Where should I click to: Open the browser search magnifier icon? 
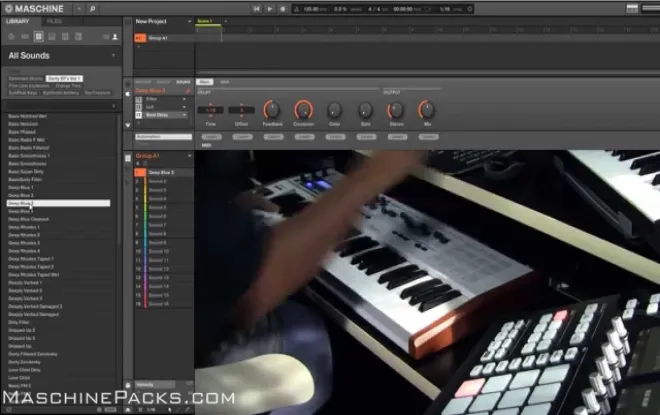pos(92,8)
